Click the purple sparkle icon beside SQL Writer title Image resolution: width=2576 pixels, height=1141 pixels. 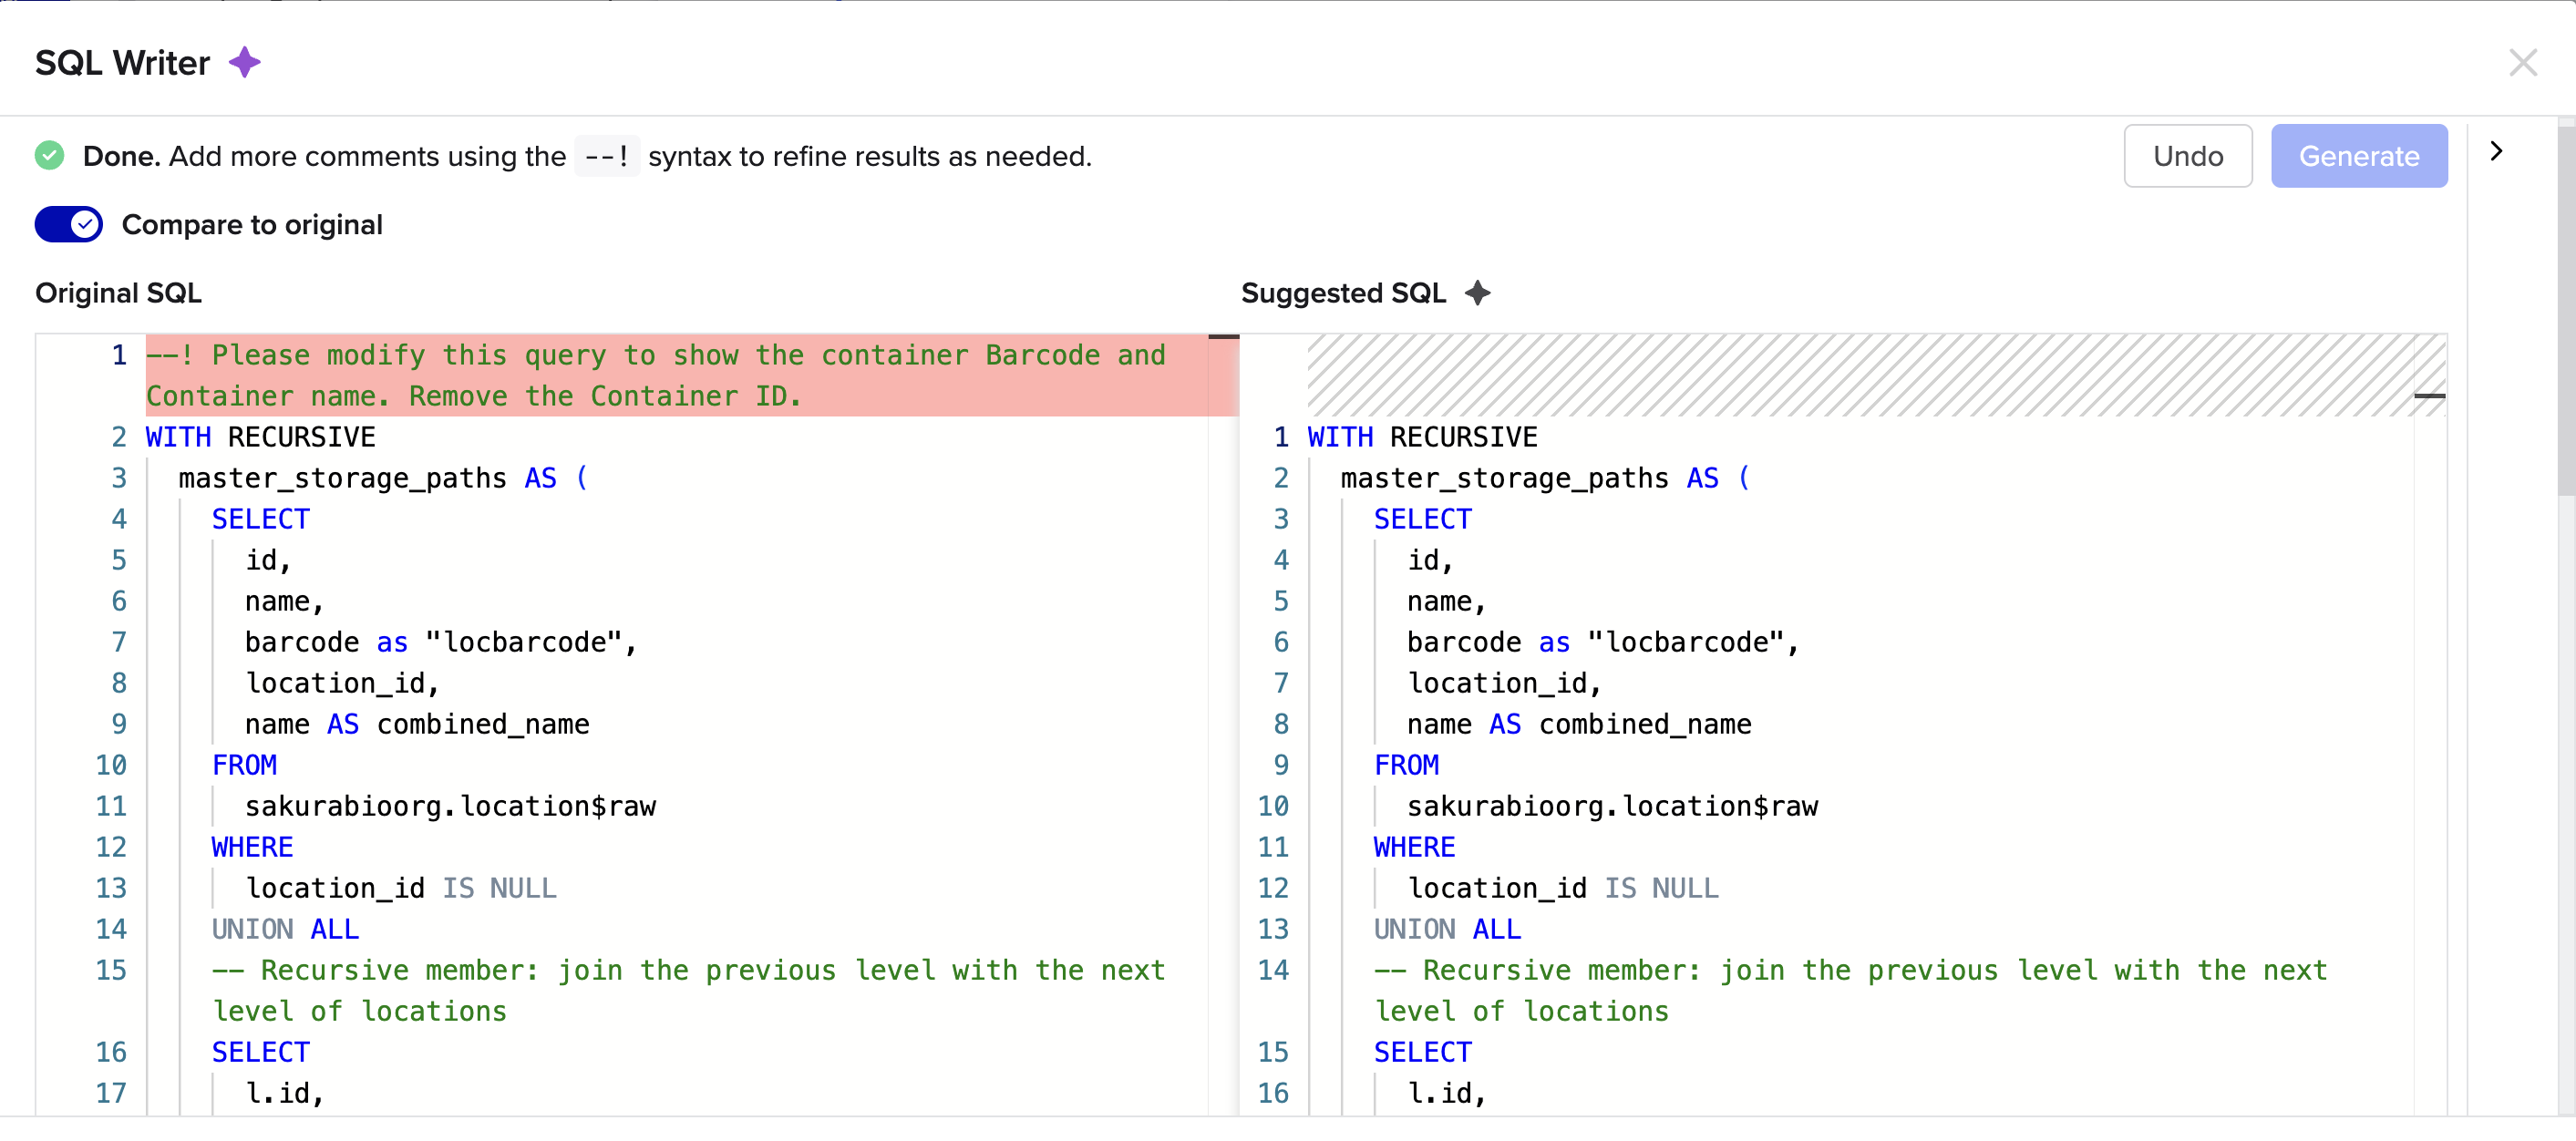246,62
